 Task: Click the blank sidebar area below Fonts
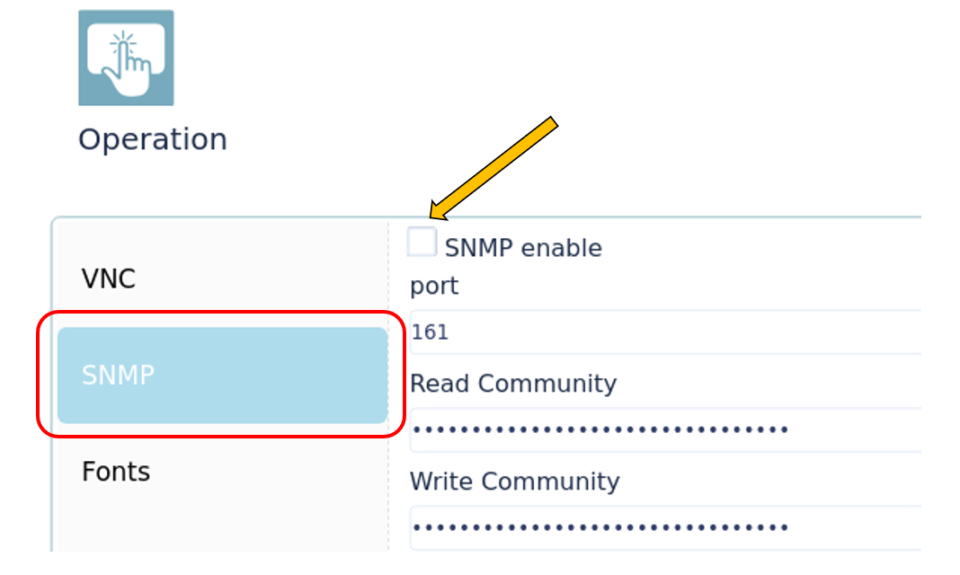(x=220, y=521)
